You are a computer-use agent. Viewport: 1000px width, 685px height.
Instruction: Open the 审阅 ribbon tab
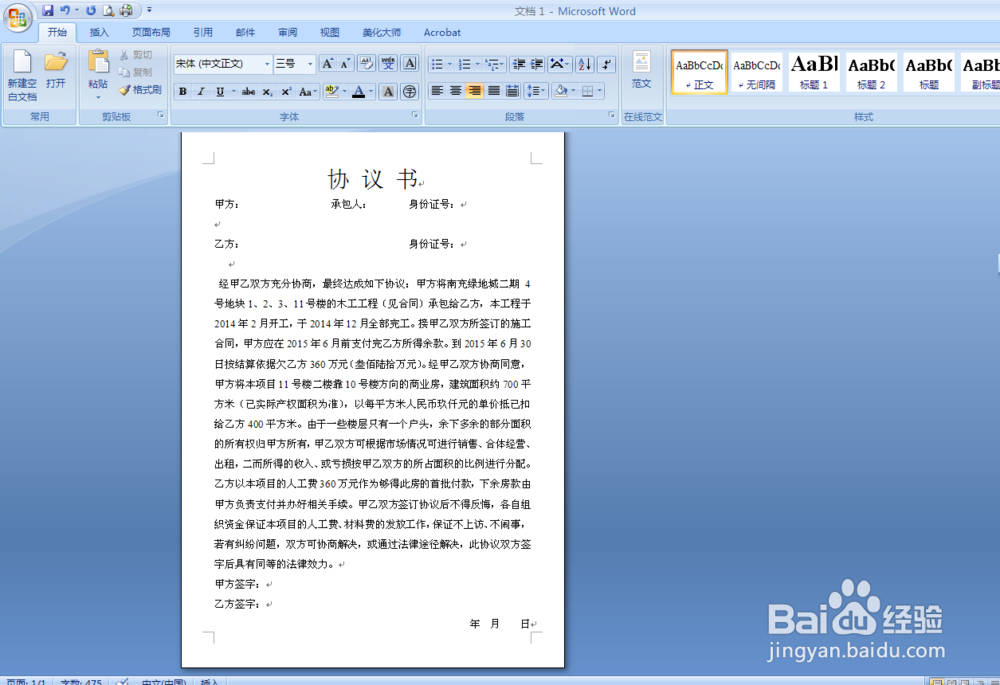click(x=287, y=31)
